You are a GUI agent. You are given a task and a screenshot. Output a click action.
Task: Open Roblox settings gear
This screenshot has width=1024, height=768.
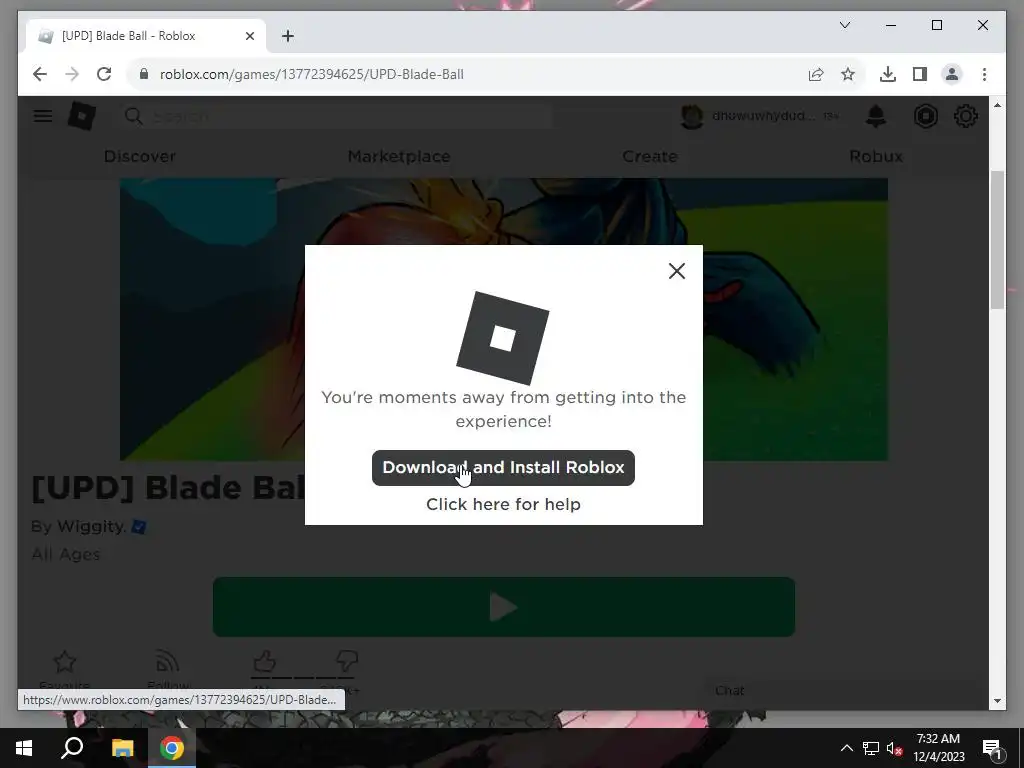coord(965,116)
